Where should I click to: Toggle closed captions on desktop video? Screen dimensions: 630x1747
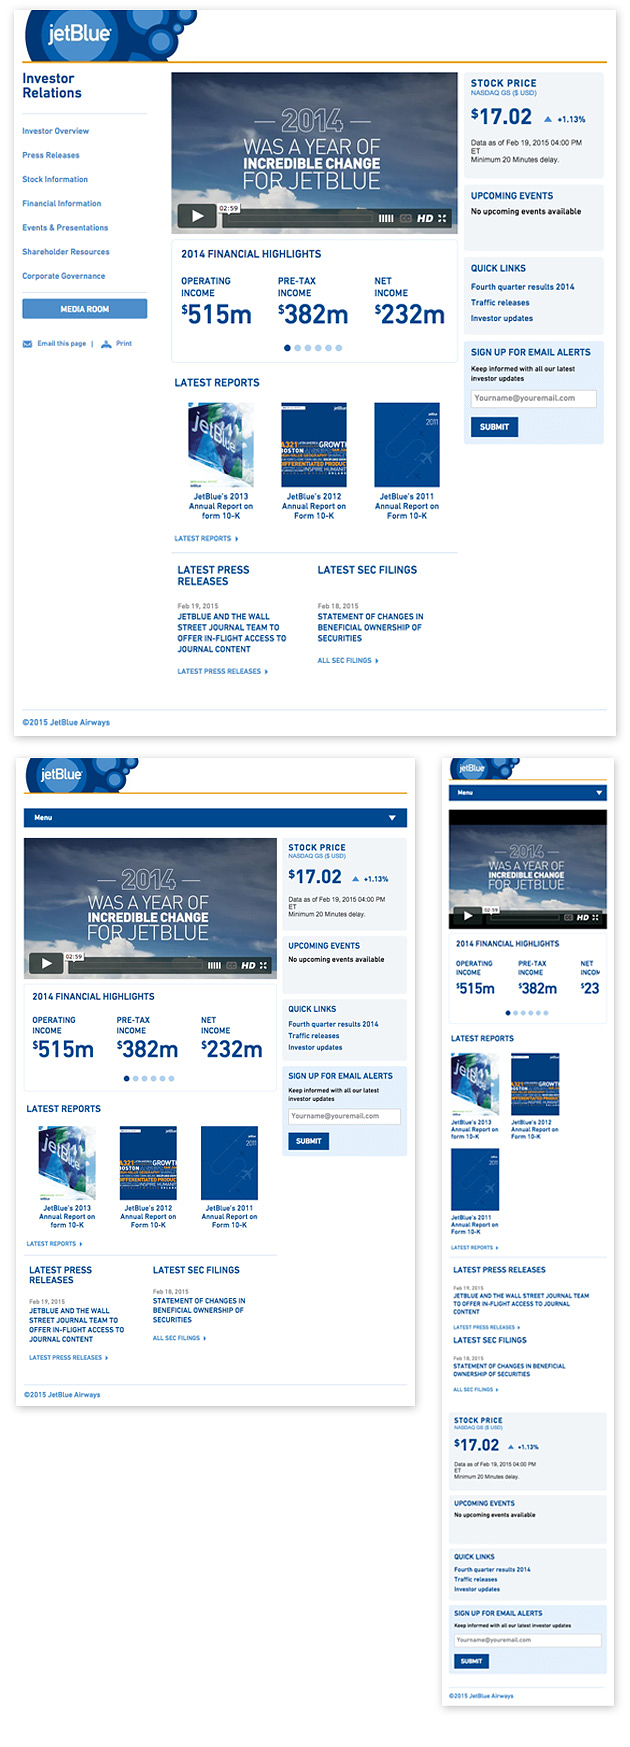pyautogui.click(x=406, y=218)
